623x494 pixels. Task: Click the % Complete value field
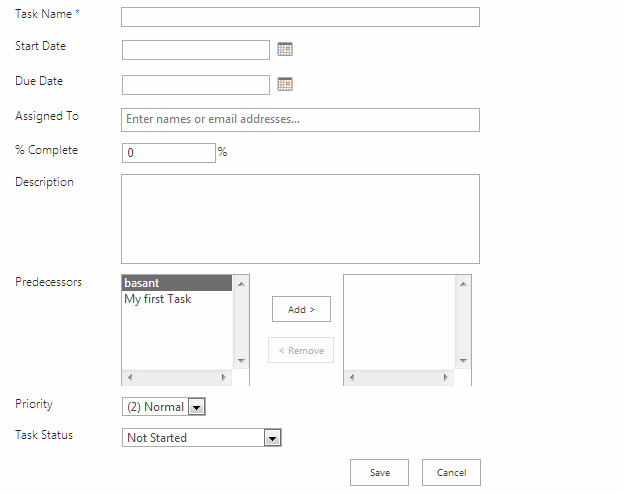click(x=169, y=153)
